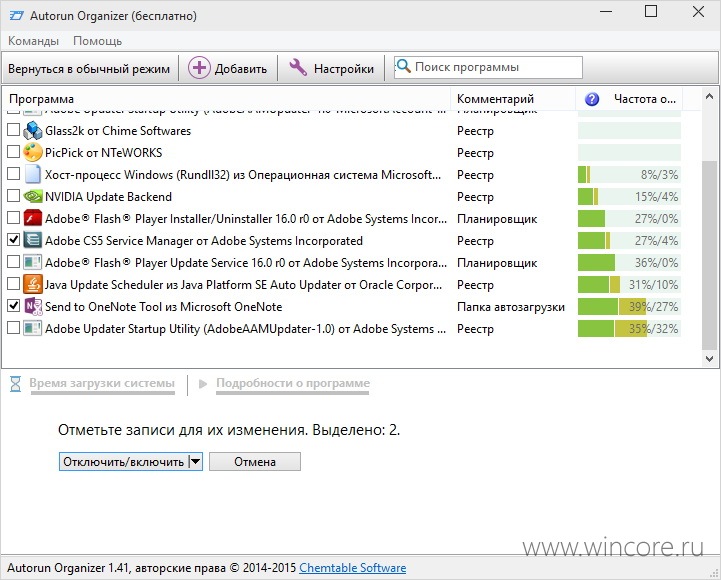The width and height of the screenshot is (721, 580).
Task: Sort by the Комментарий column header
Action: (513, 99)
